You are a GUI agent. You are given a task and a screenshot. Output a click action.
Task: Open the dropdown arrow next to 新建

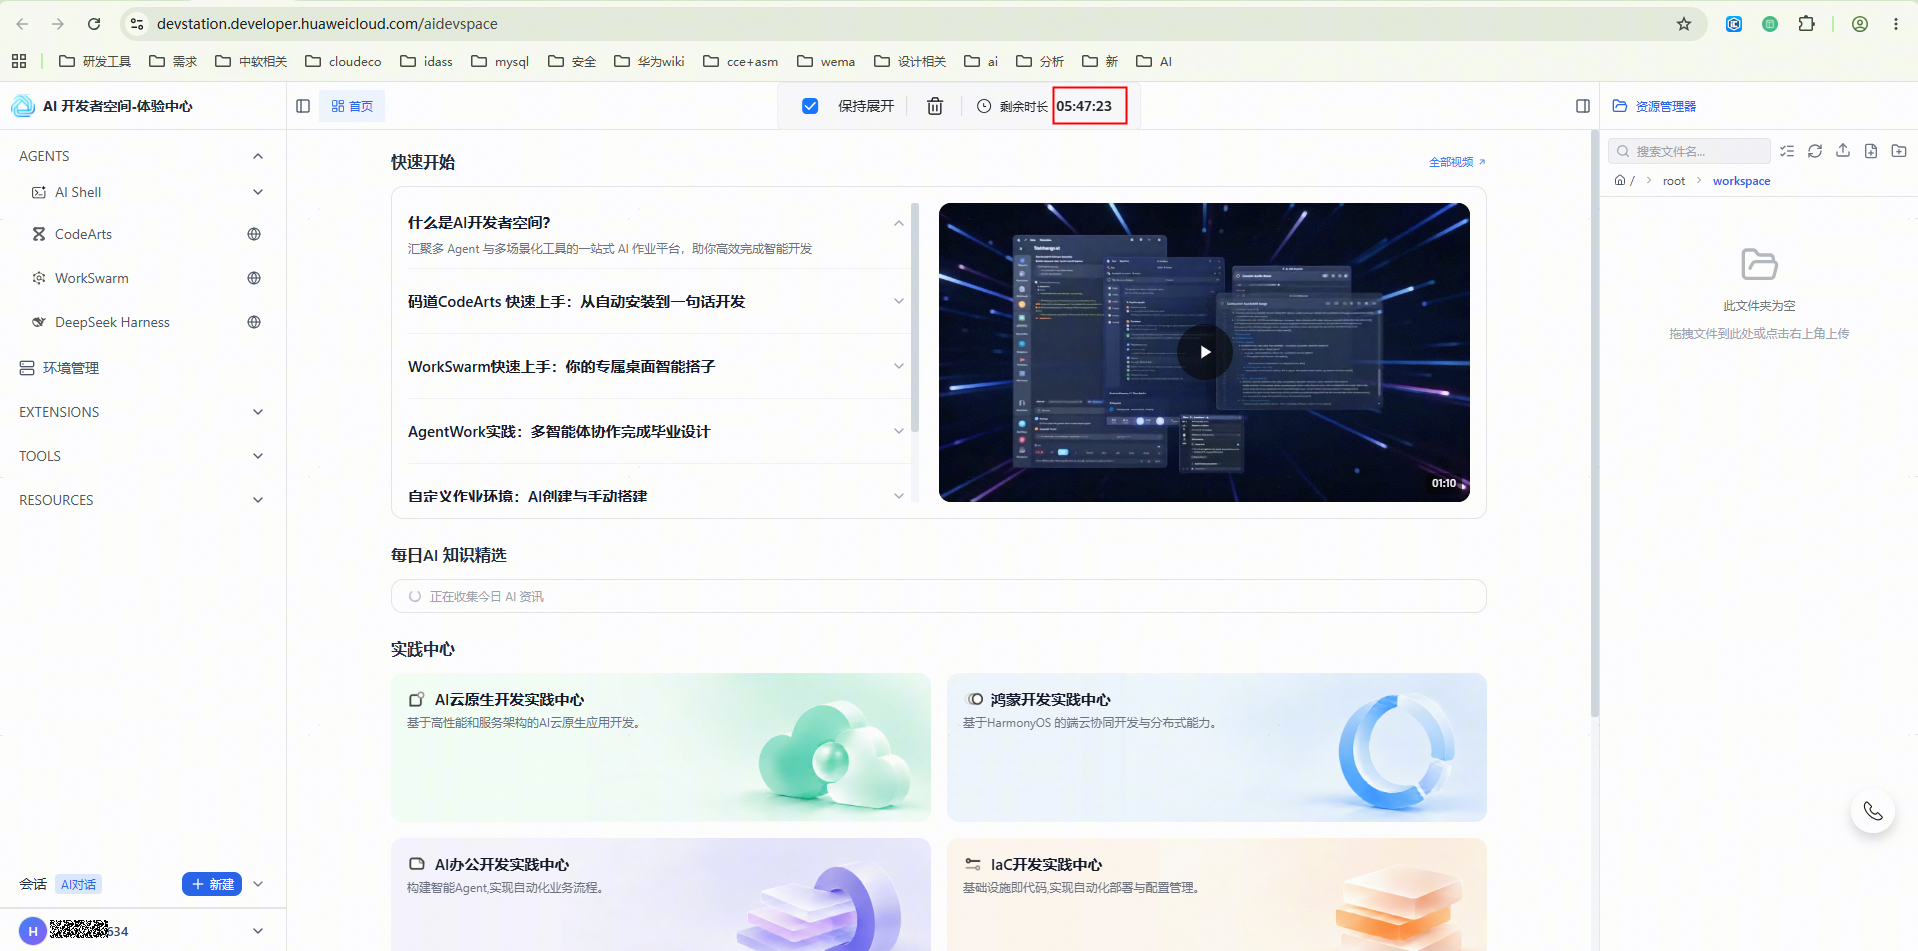click(258, 884)
